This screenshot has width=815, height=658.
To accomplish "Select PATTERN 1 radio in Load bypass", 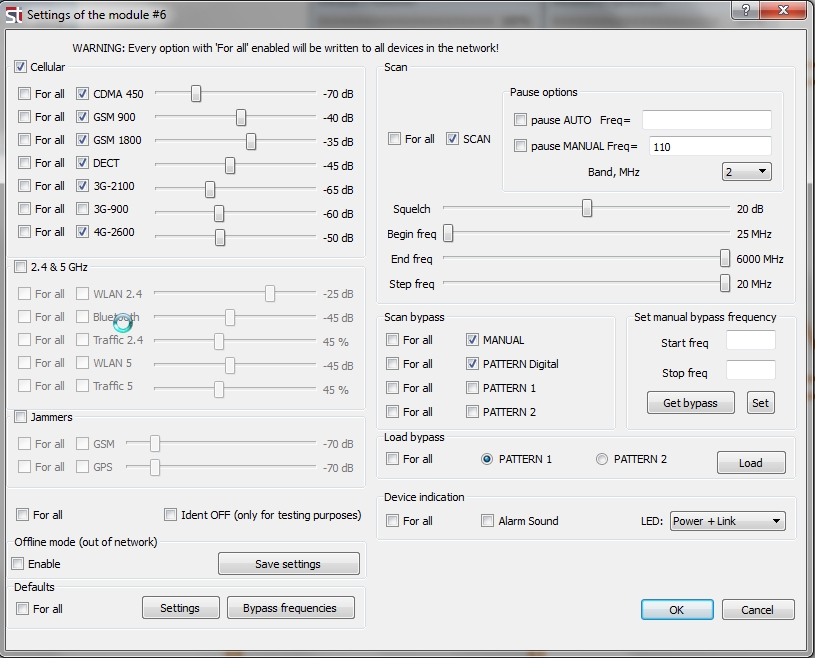I will point(487,459).
